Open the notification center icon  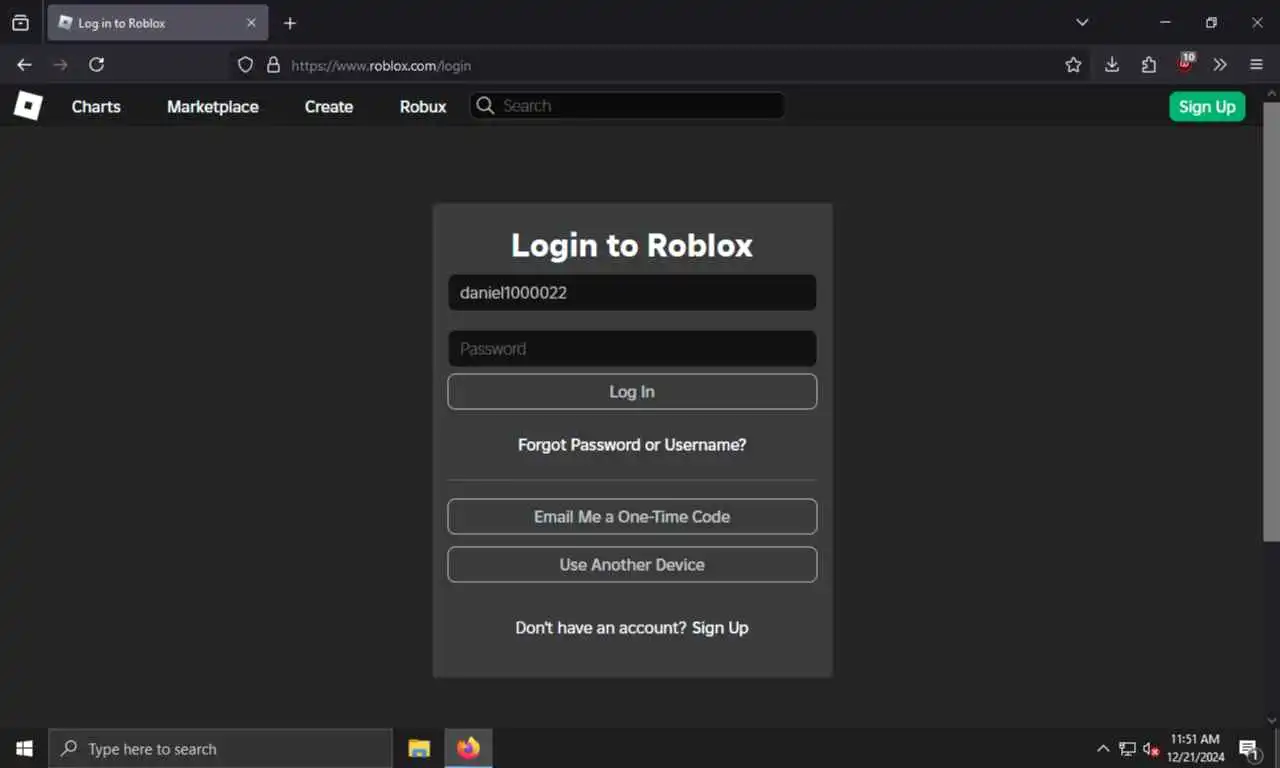click(x=1249, y=748)
